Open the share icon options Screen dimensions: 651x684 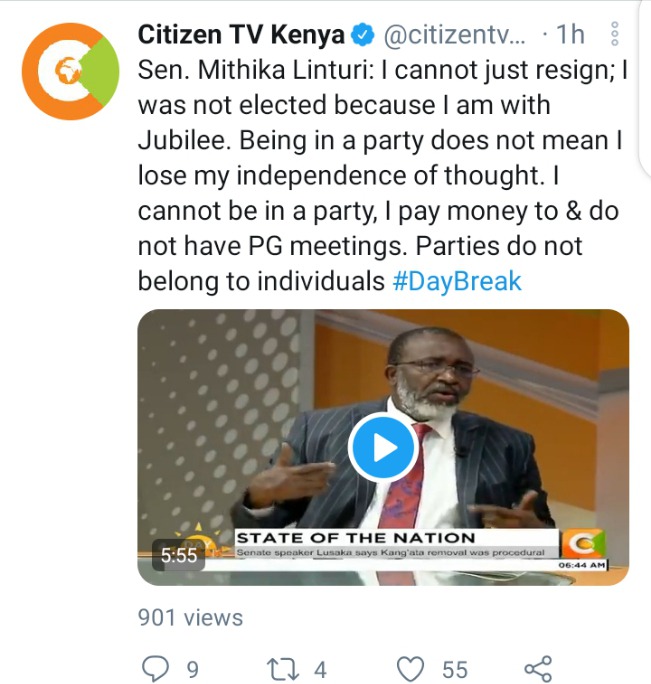pyautogui.click(x=538, y=669)
